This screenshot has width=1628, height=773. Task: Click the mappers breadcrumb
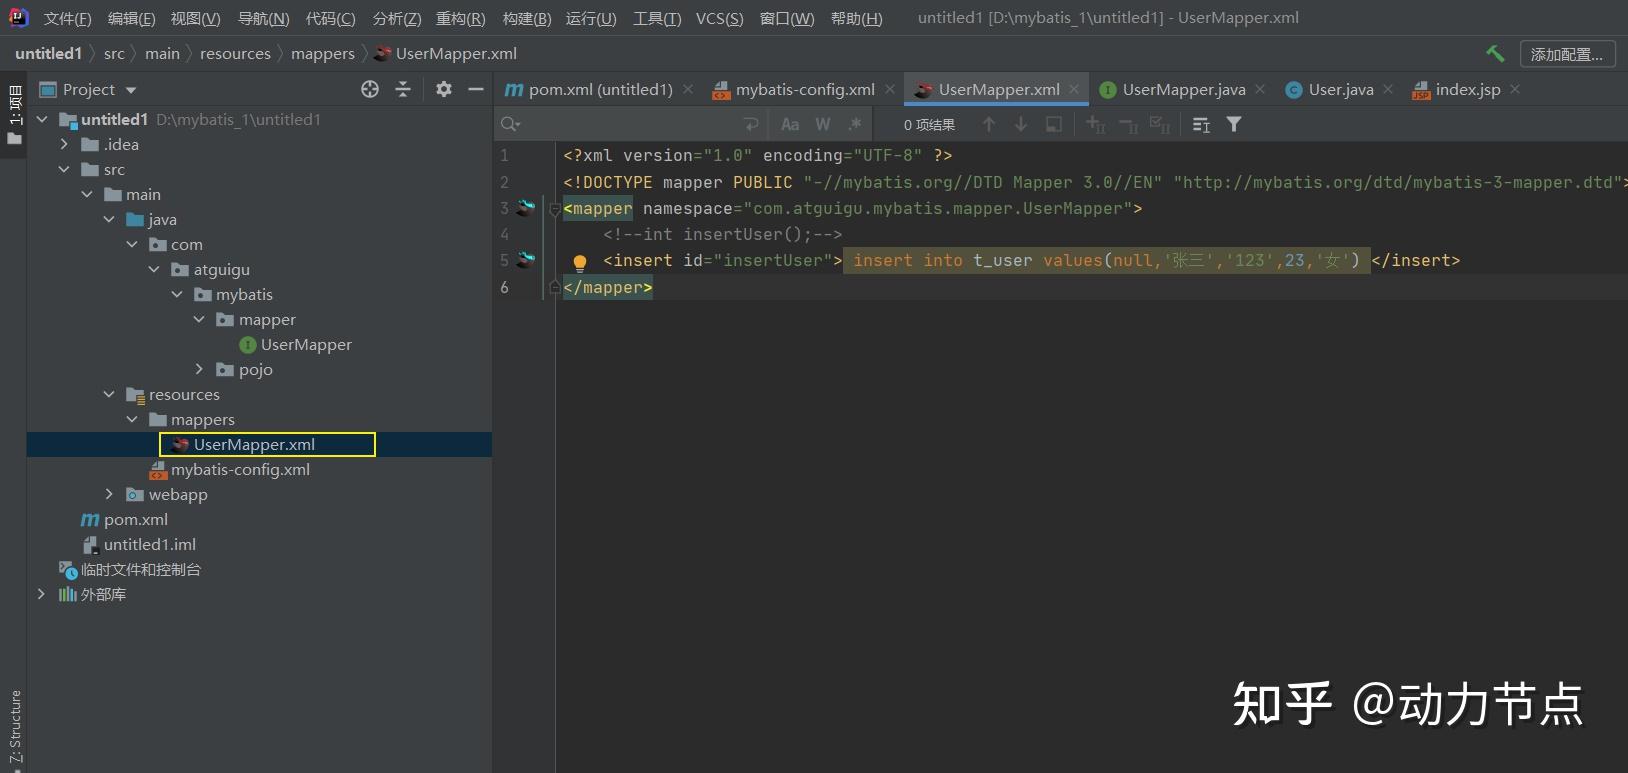[x=323, y=54]
